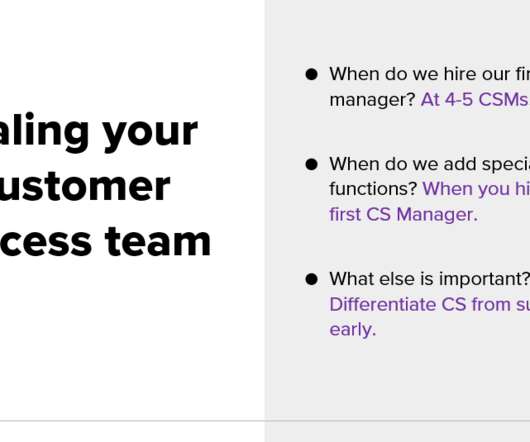
Task: Click the bullet before 'What else is important?'
Action: (x=311, y=279)
